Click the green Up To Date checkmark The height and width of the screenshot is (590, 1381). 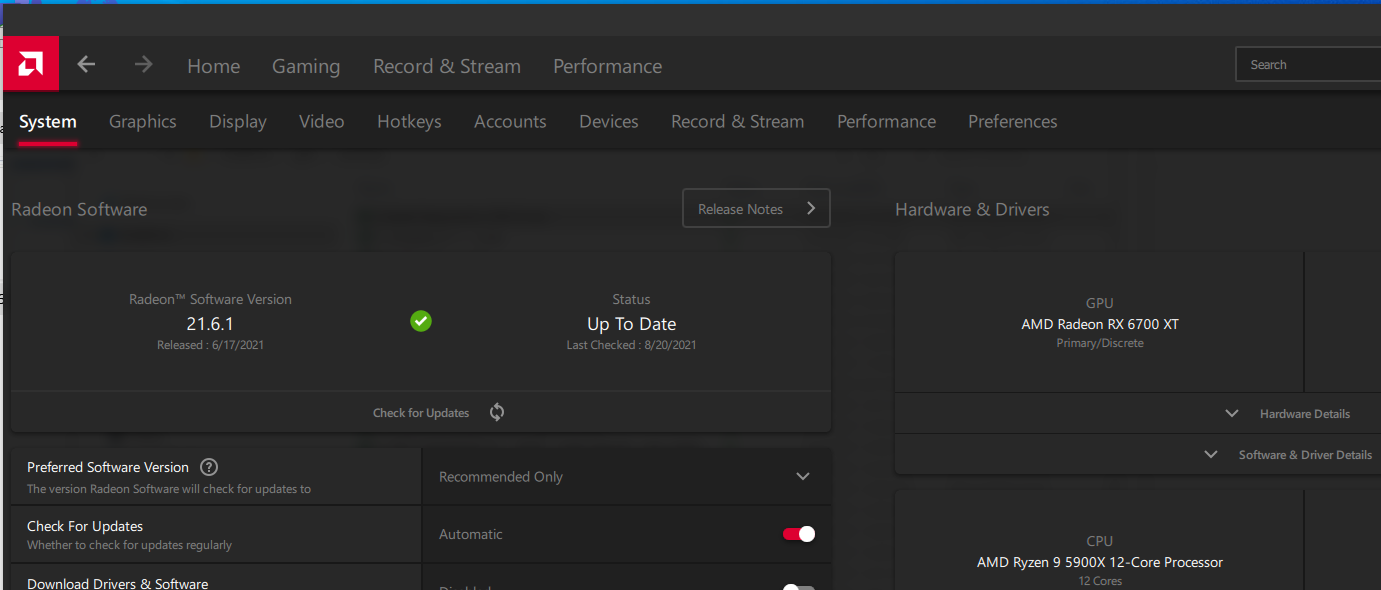[x=421, y=321]
